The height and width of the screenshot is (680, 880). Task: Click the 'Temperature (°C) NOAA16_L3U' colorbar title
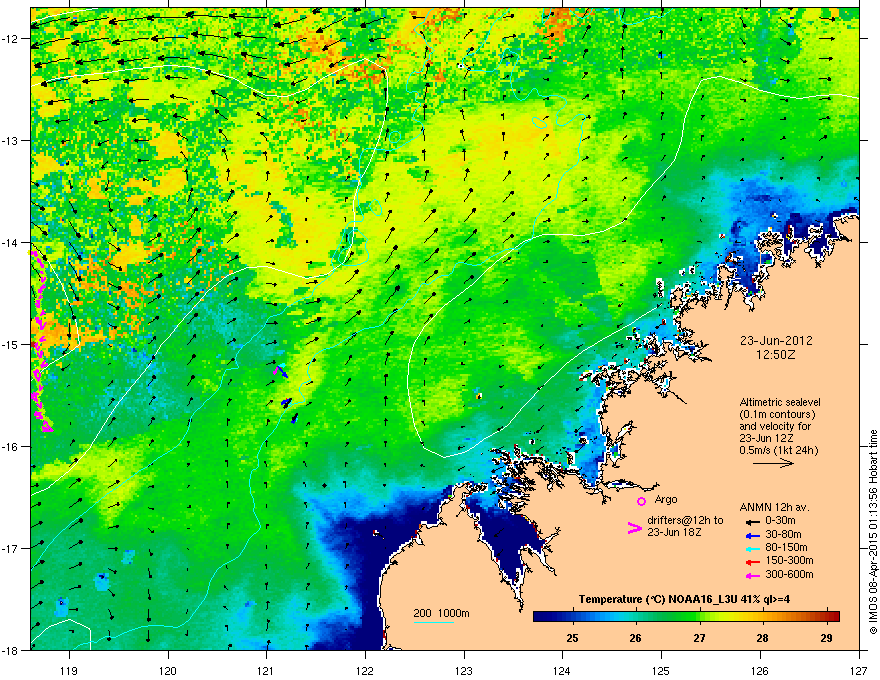coord(658,600)
